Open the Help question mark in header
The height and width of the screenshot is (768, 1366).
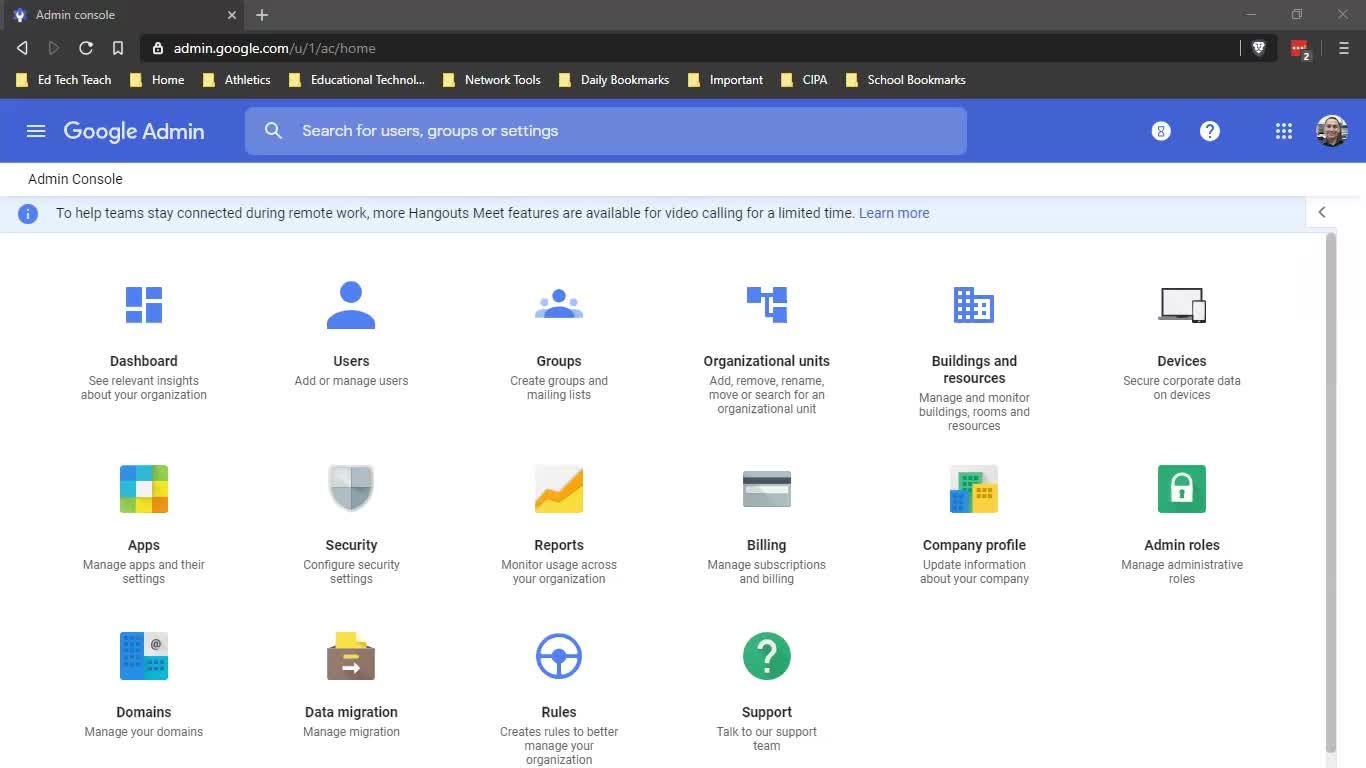click(1210, 131)
